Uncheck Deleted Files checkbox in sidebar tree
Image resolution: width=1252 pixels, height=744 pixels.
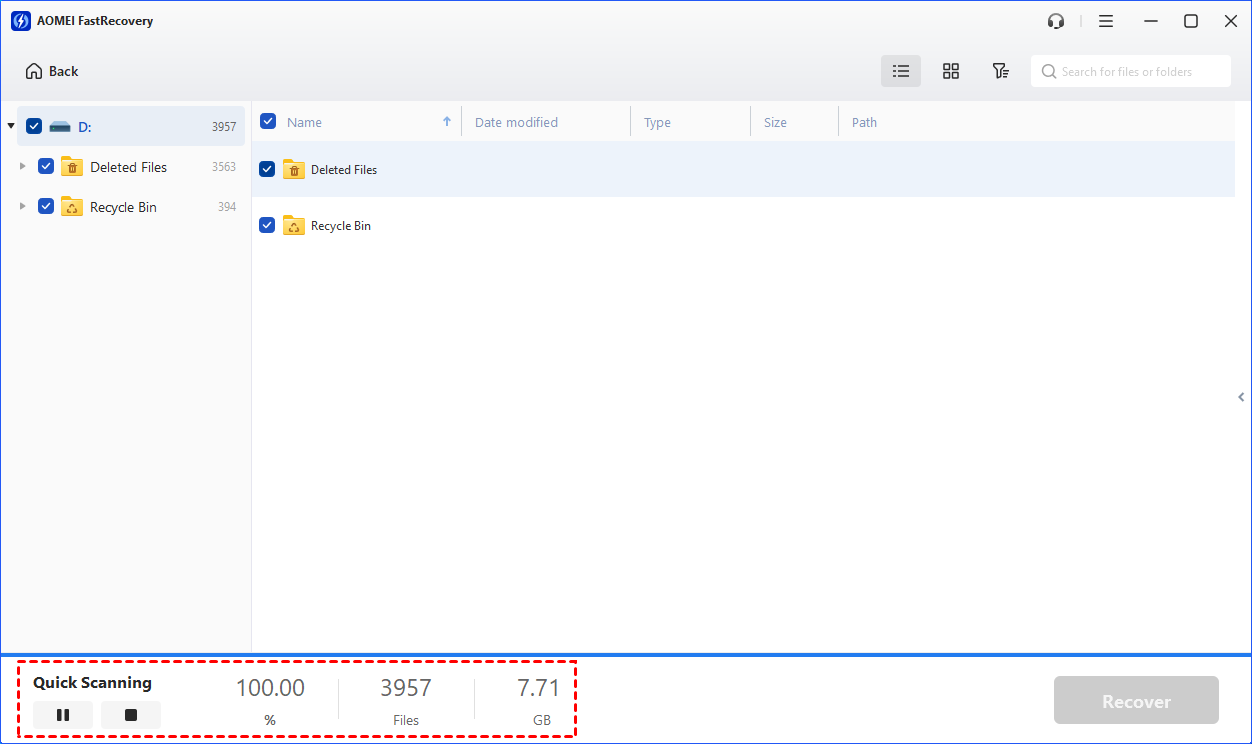coord(46,167)
